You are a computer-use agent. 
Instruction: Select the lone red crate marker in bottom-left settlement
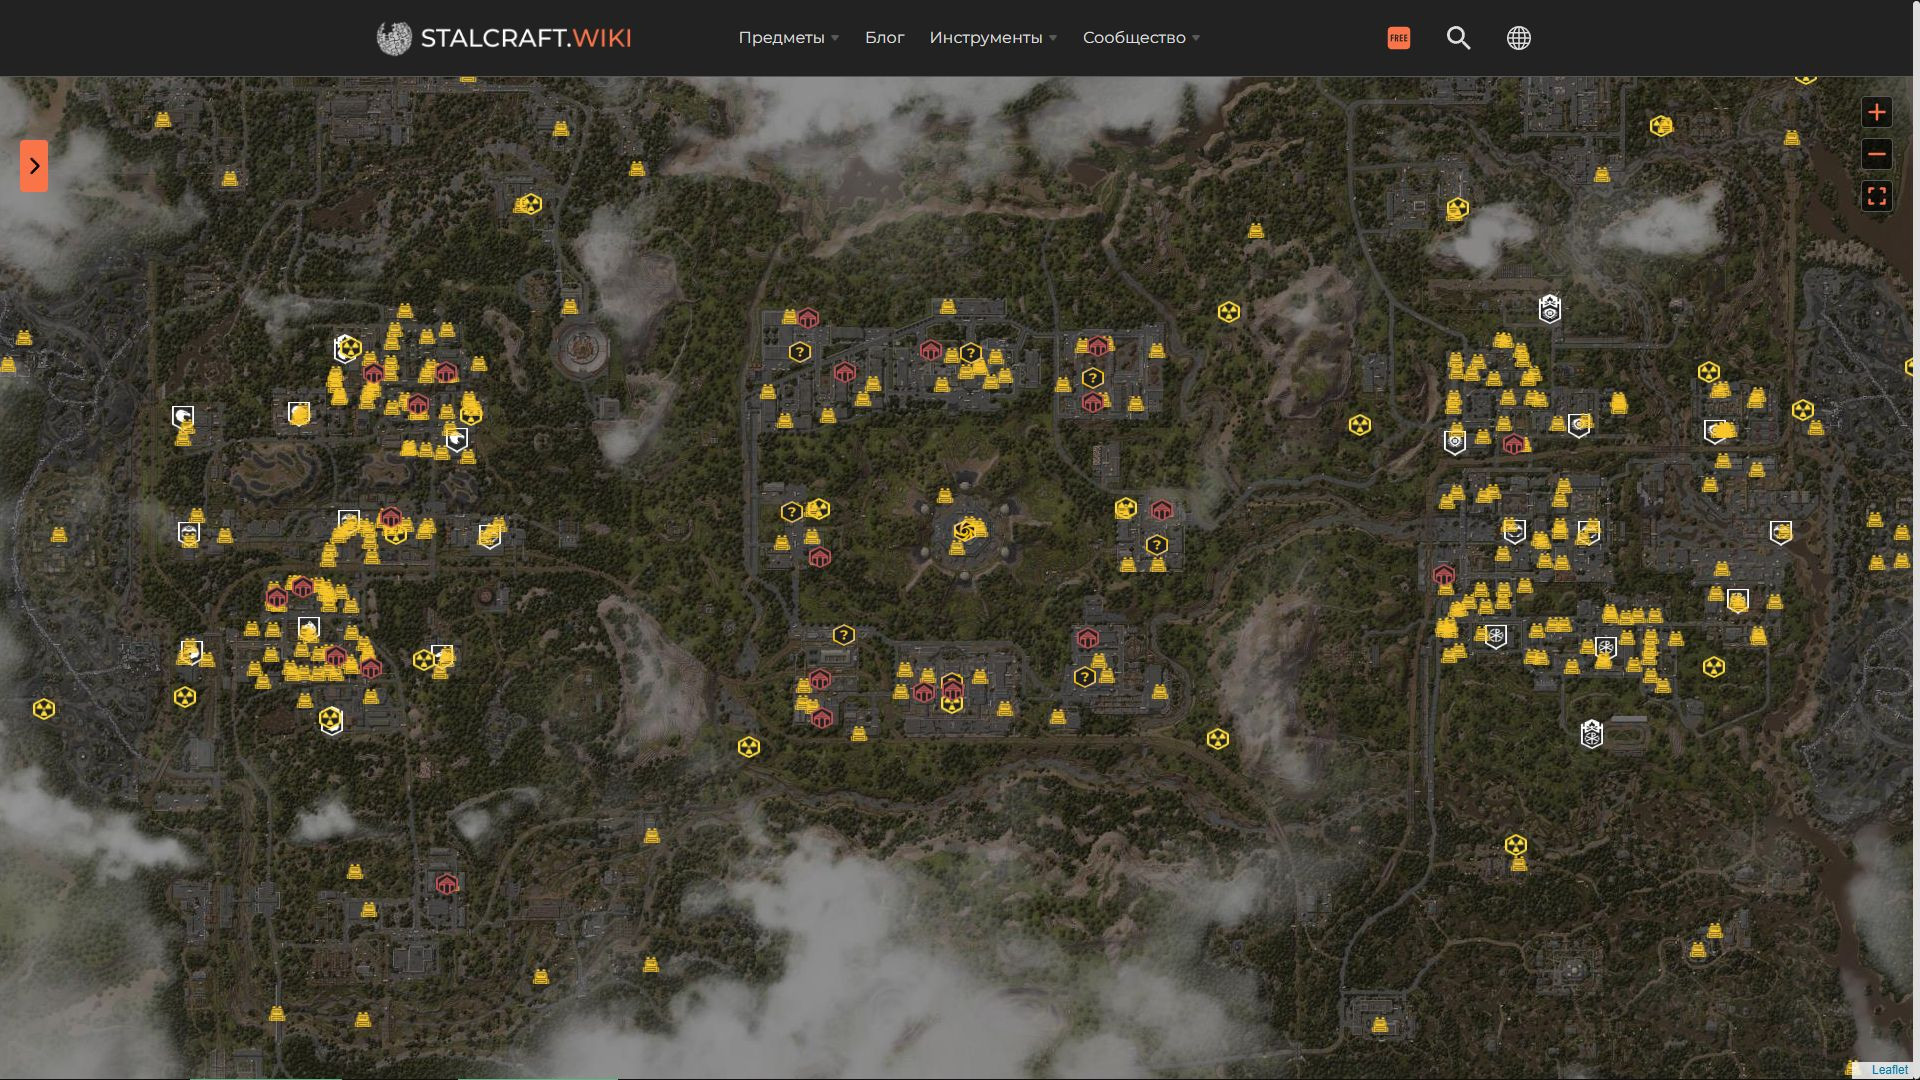click(x=447, y=884)
